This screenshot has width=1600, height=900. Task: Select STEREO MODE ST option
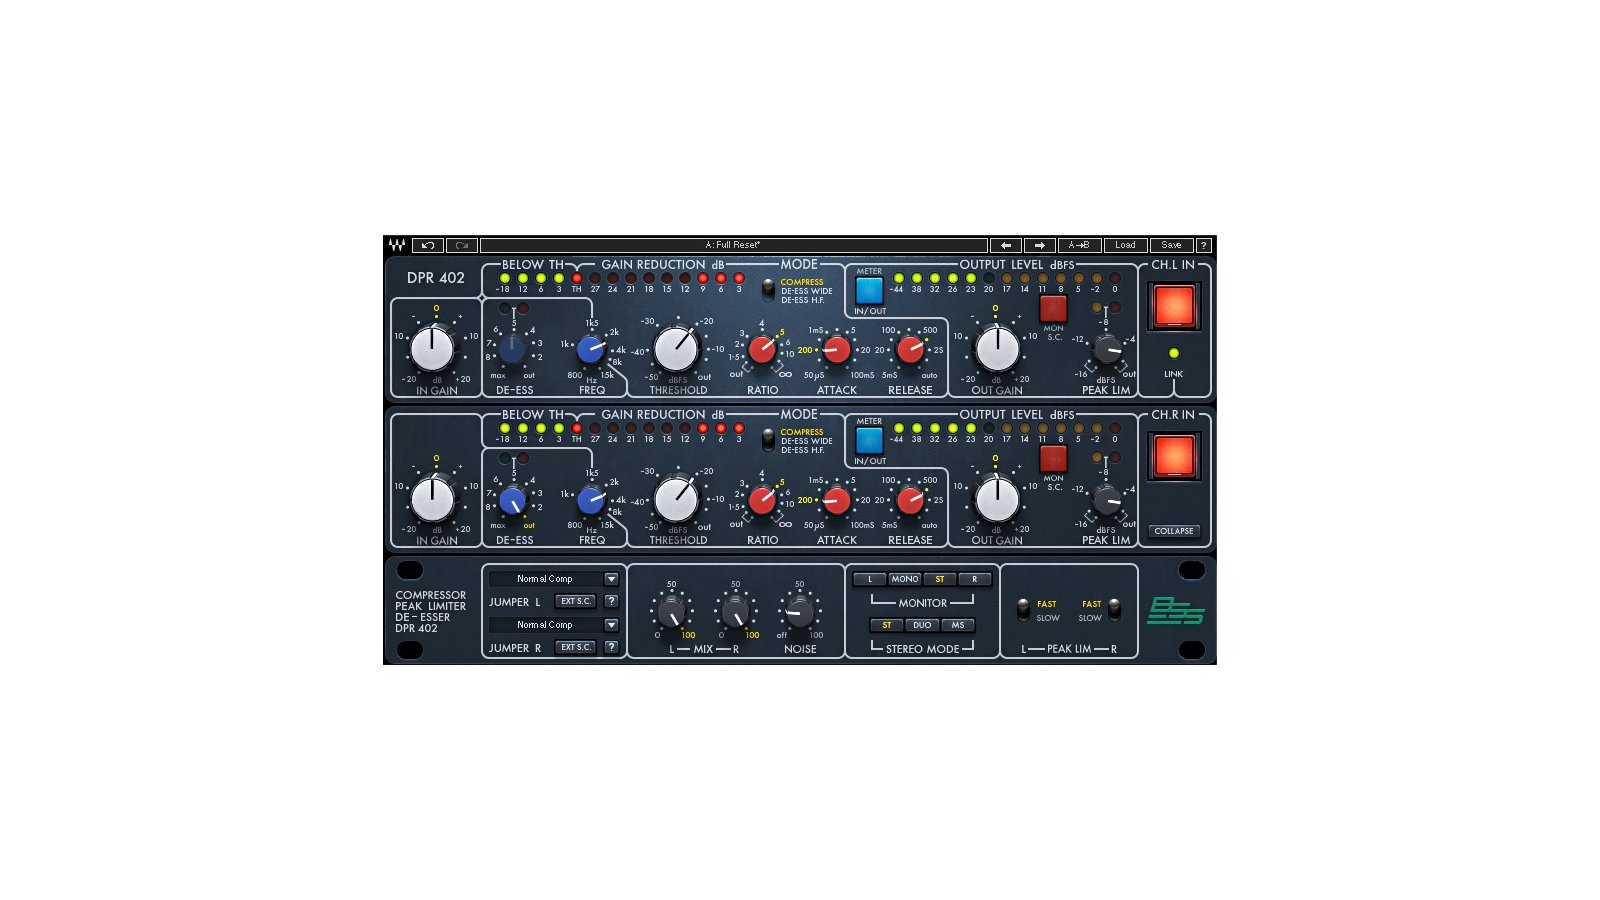coord(887,625)
